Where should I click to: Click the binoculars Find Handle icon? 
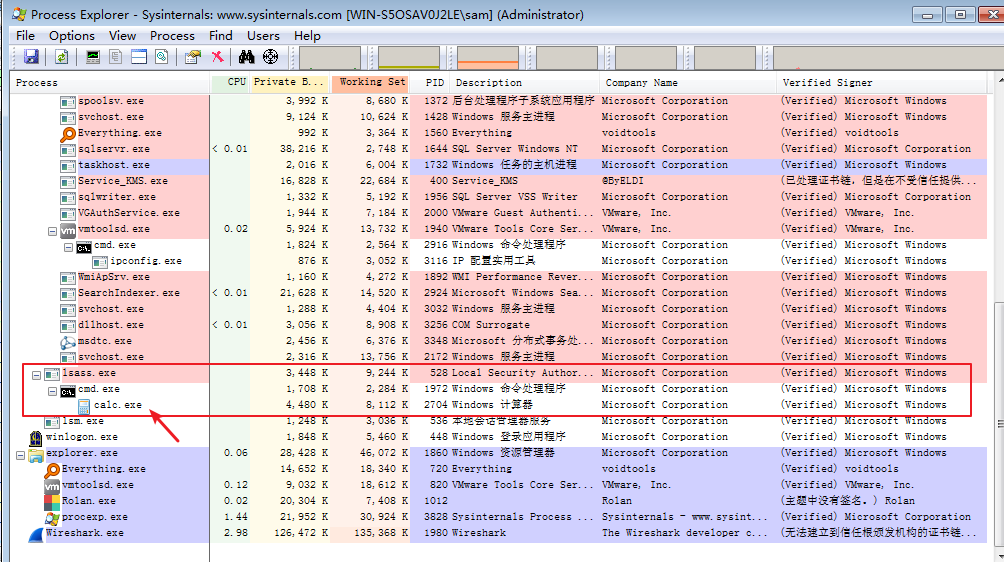point(247,57)
